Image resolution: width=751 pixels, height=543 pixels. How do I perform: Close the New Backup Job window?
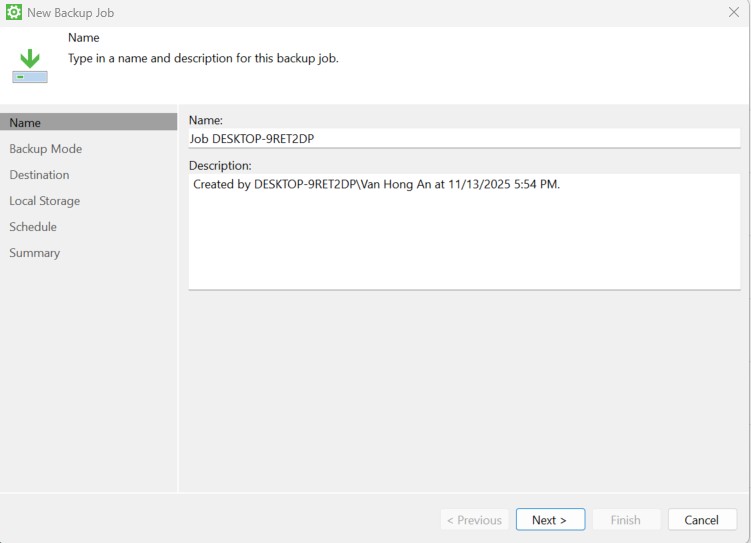click(733, 13)
